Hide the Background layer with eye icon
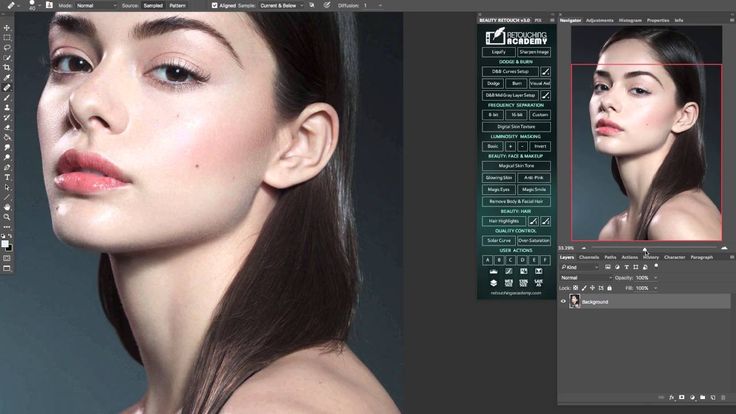This screenshot has height=414, width=736. 563,301
